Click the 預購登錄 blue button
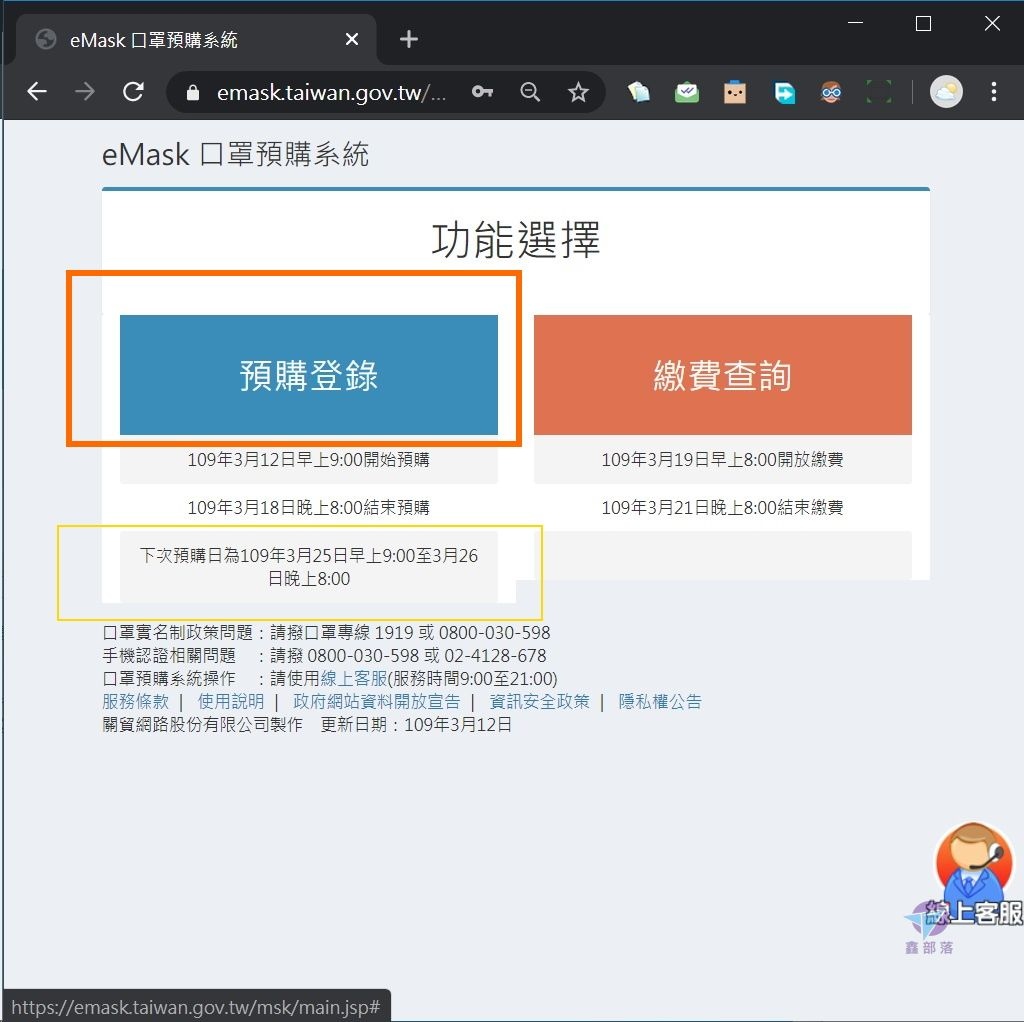The width and height of the screenshot is (1024, 1022). tap(309, 375)
